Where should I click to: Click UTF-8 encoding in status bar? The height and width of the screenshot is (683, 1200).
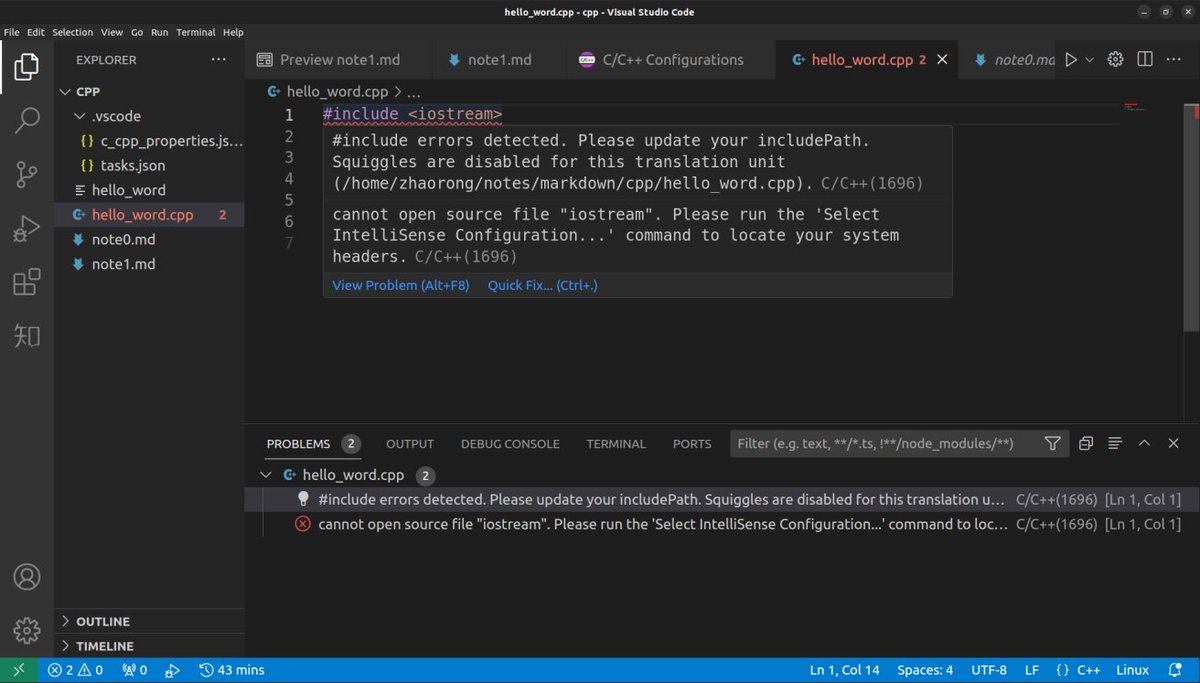click(989, 670)
